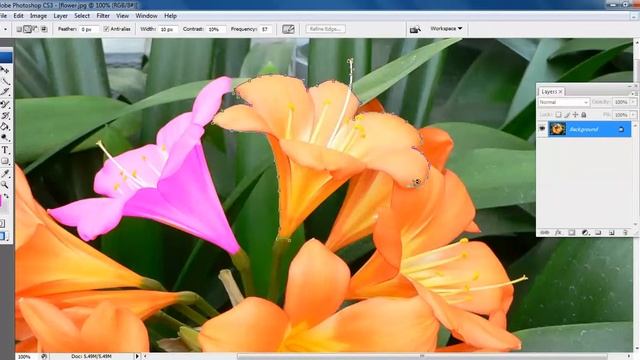The width and height of the screenshot is (640, 360).
Task: Open the Workspace dropdown
Action: (446, 29)
